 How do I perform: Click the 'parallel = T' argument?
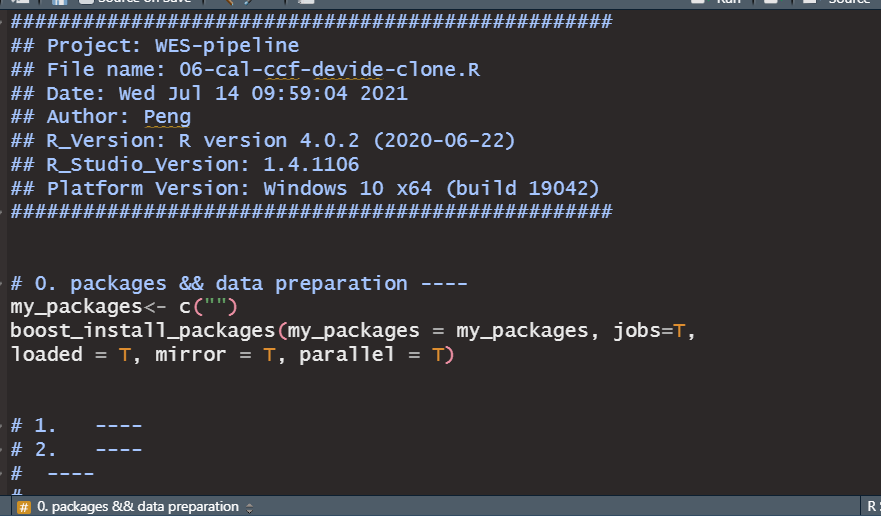tap(371, 355)
